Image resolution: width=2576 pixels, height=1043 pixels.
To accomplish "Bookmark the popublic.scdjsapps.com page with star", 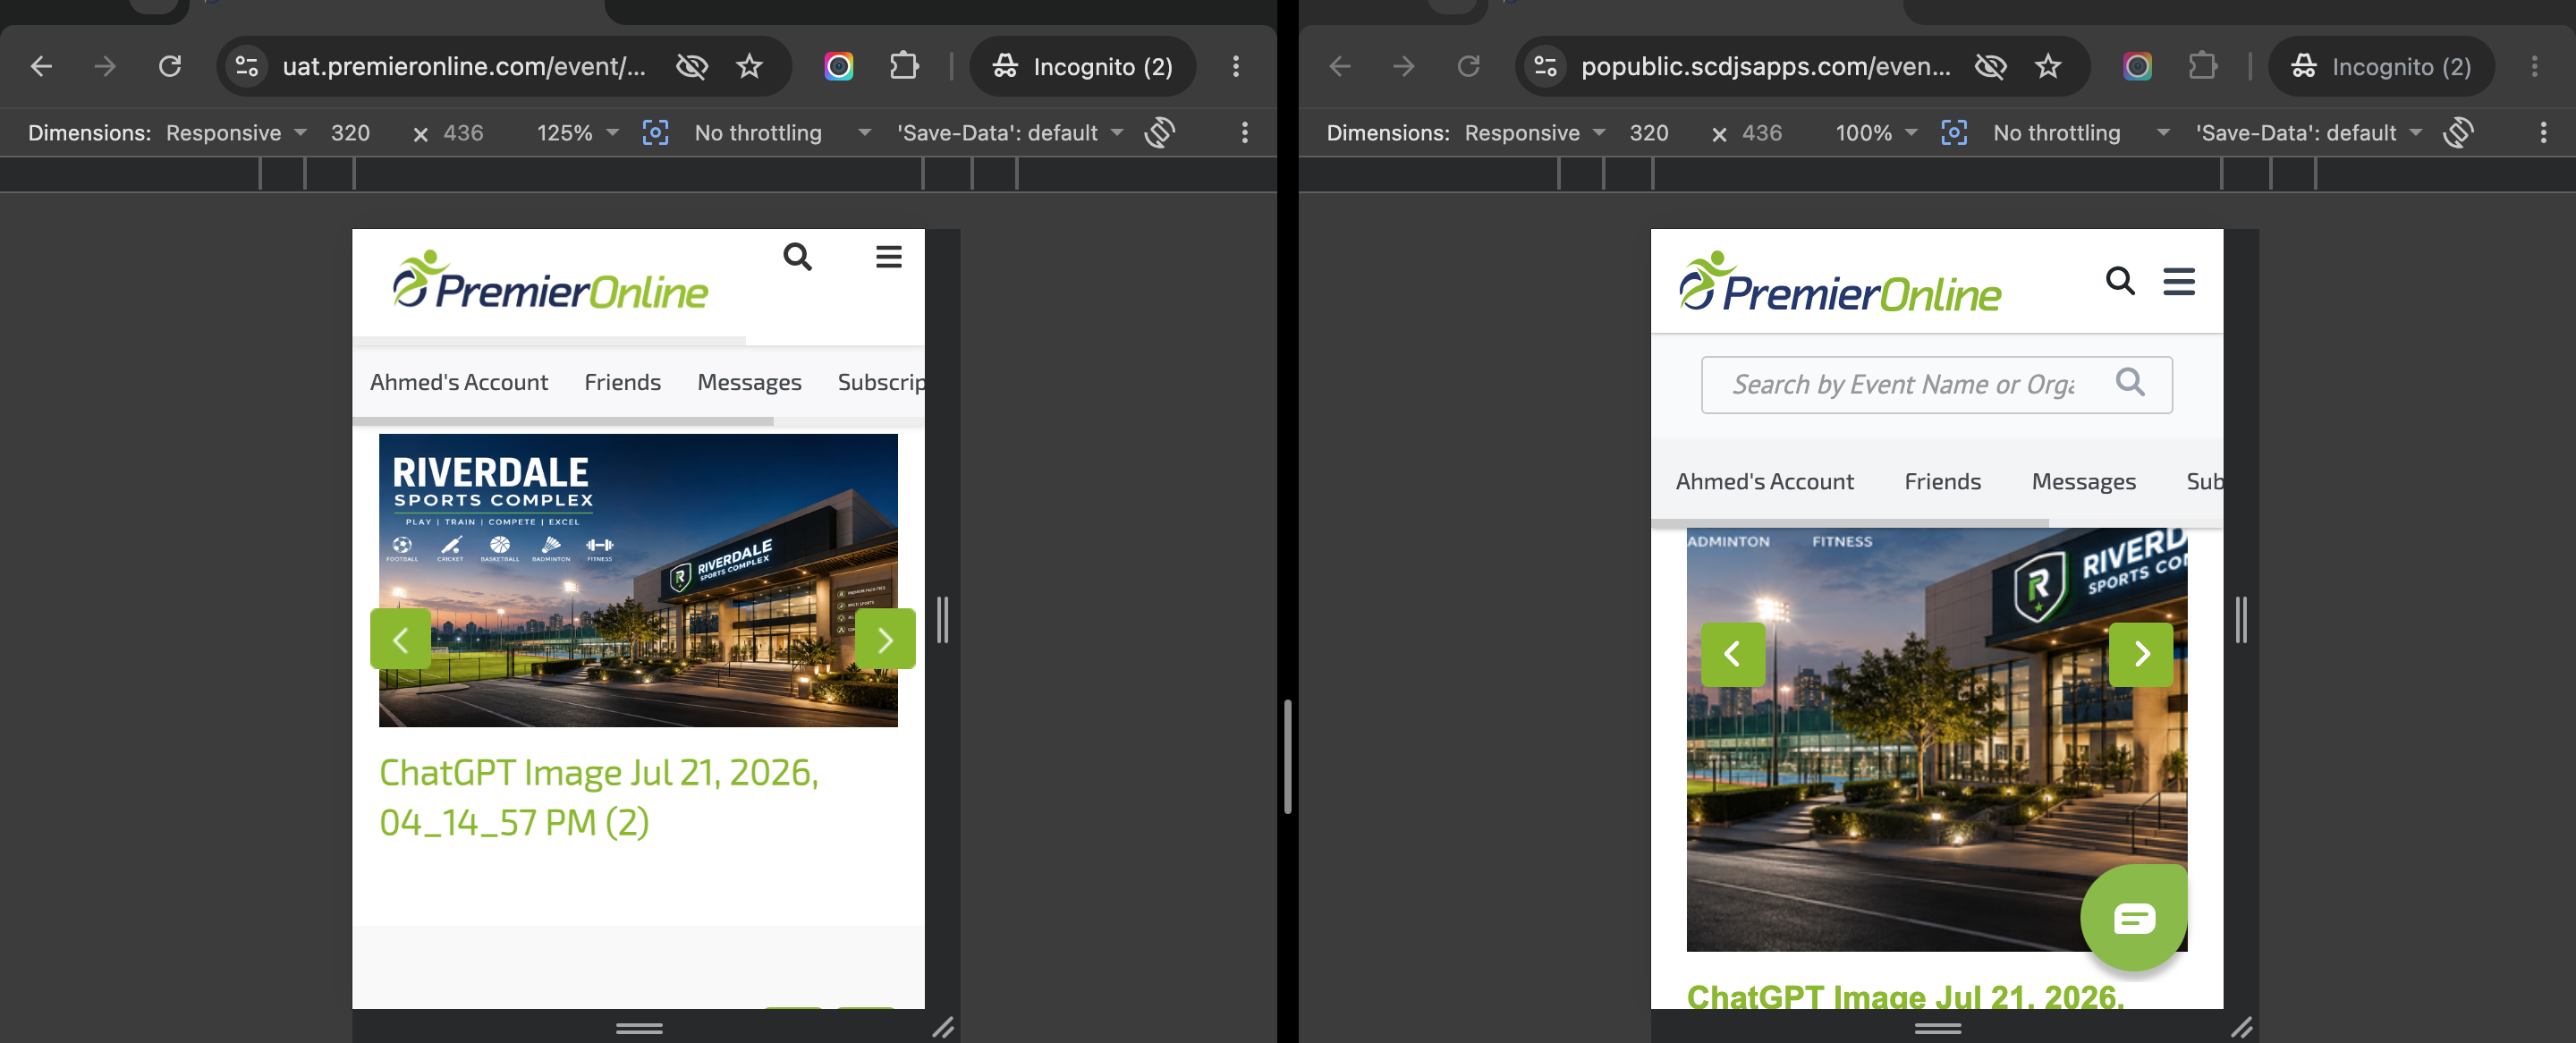I will [2048, 66].
